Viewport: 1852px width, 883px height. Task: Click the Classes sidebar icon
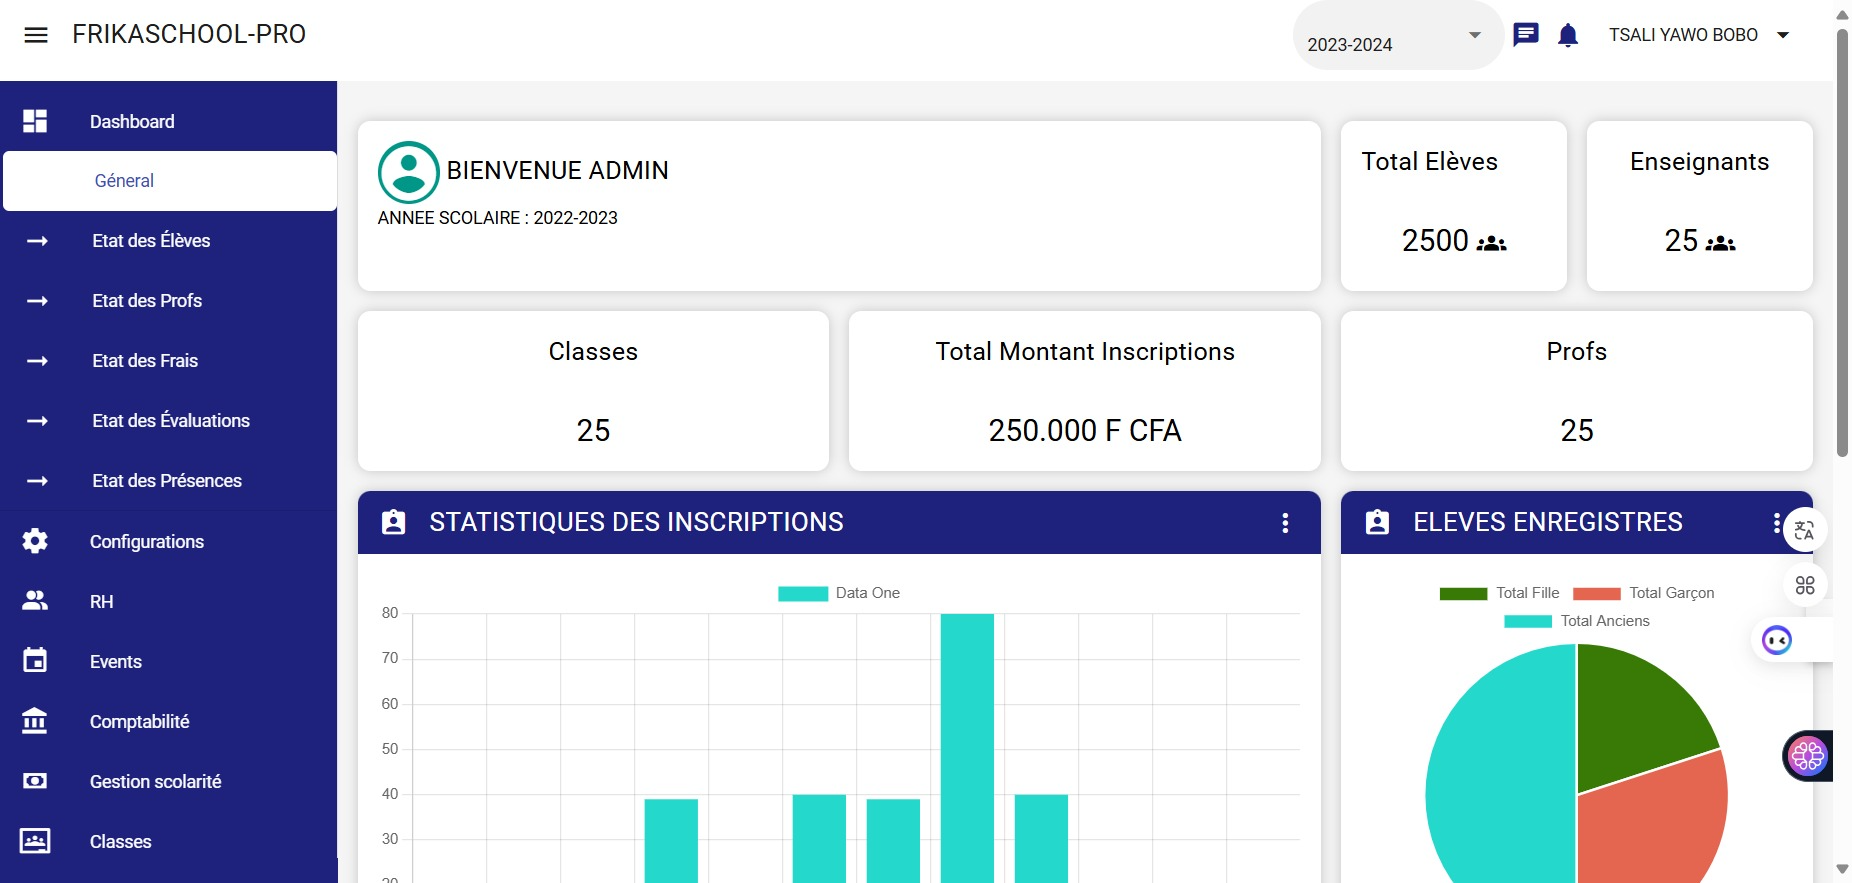(35, 841)
